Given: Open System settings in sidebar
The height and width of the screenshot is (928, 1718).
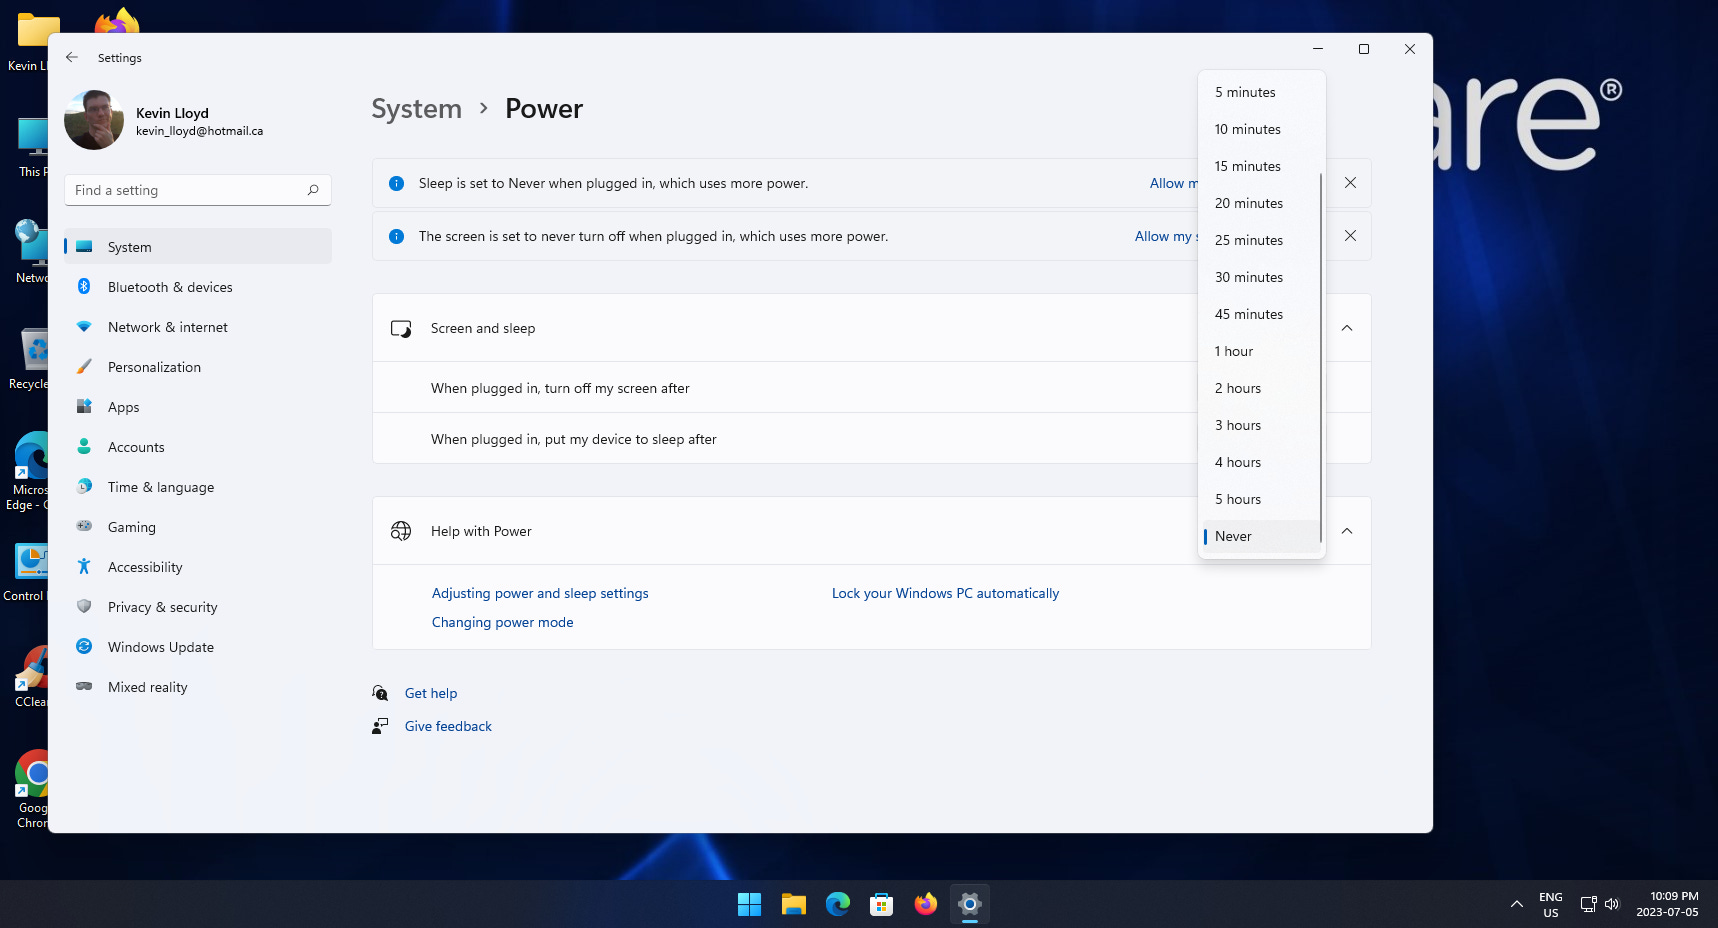Looking at the screenshot, I should coord(198,247).
